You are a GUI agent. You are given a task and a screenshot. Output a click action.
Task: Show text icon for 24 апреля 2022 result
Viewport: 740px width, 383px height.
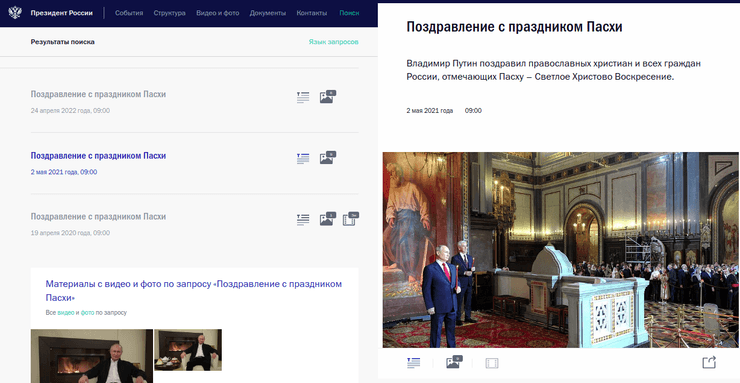pyautogui.click(x=303, y=97)
